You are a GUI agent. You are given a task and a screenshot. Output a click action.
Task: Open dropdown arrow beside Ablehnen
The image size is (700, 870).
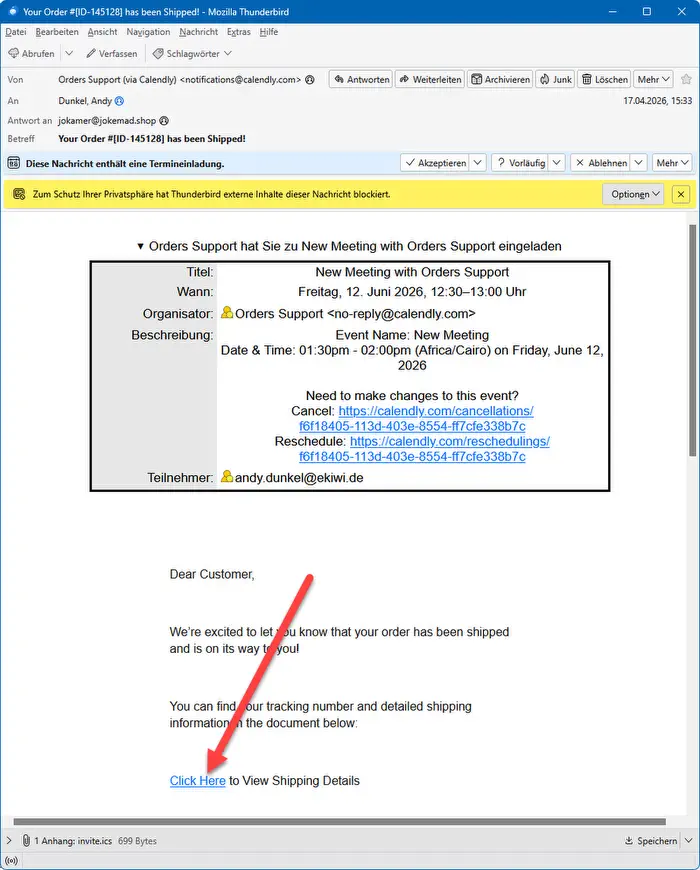point(638,163)
